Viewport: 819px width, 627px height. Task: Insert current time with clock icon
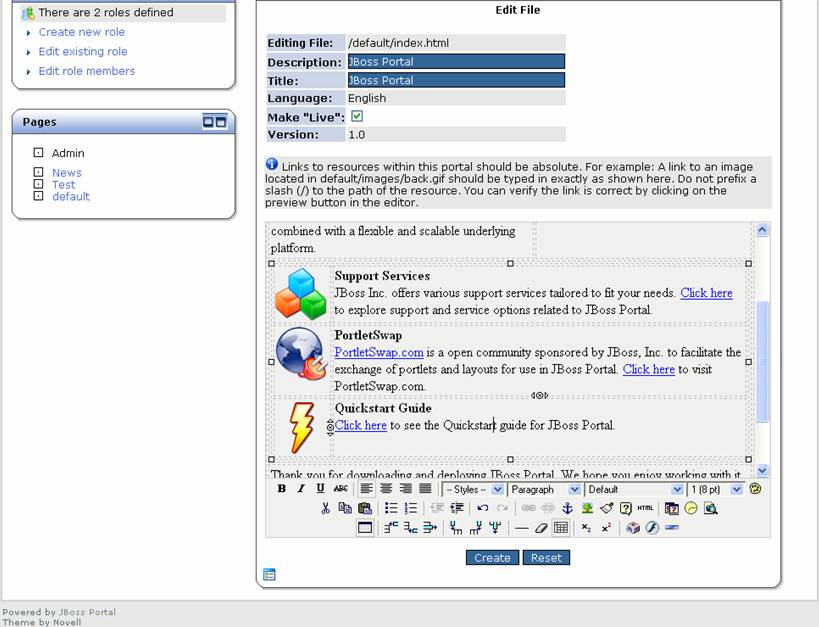click(691, 508)
